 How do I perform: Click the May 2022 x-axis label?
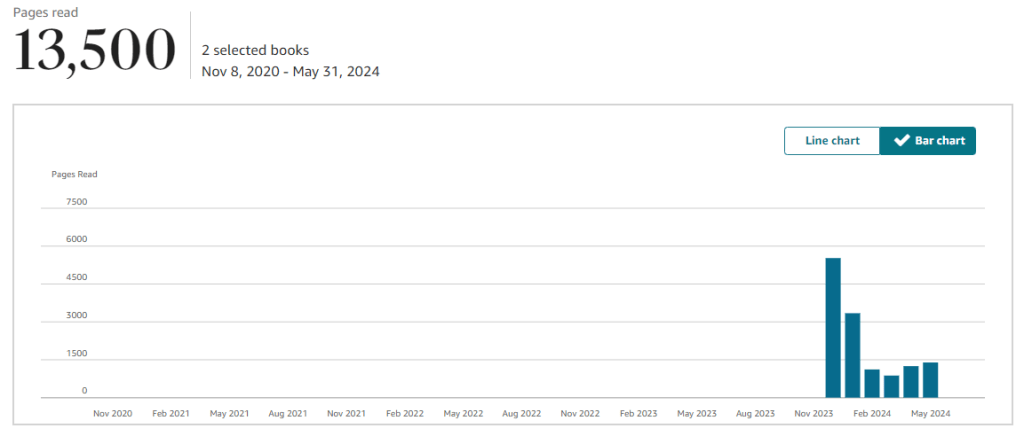464,413
